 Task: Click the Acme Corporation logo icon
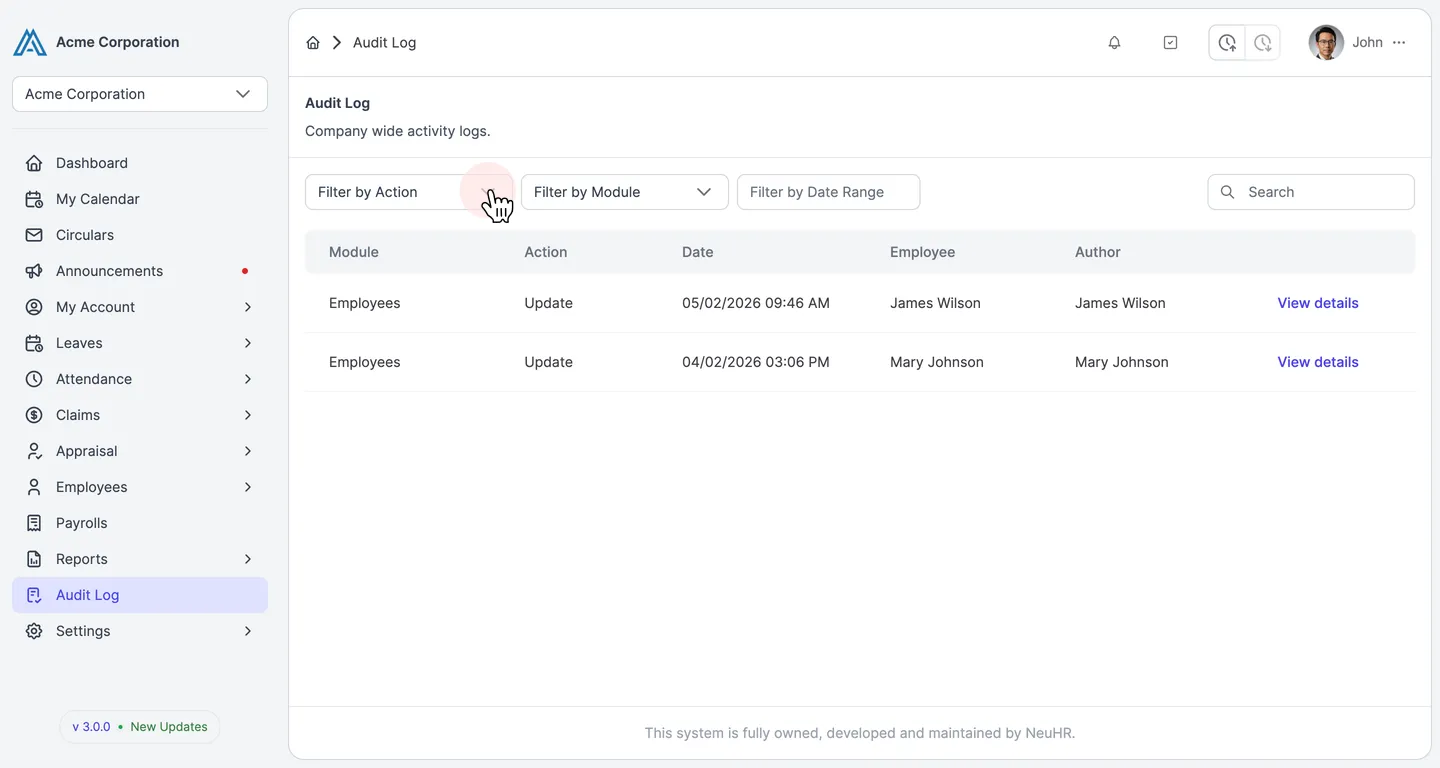click(x=30, y=42)
